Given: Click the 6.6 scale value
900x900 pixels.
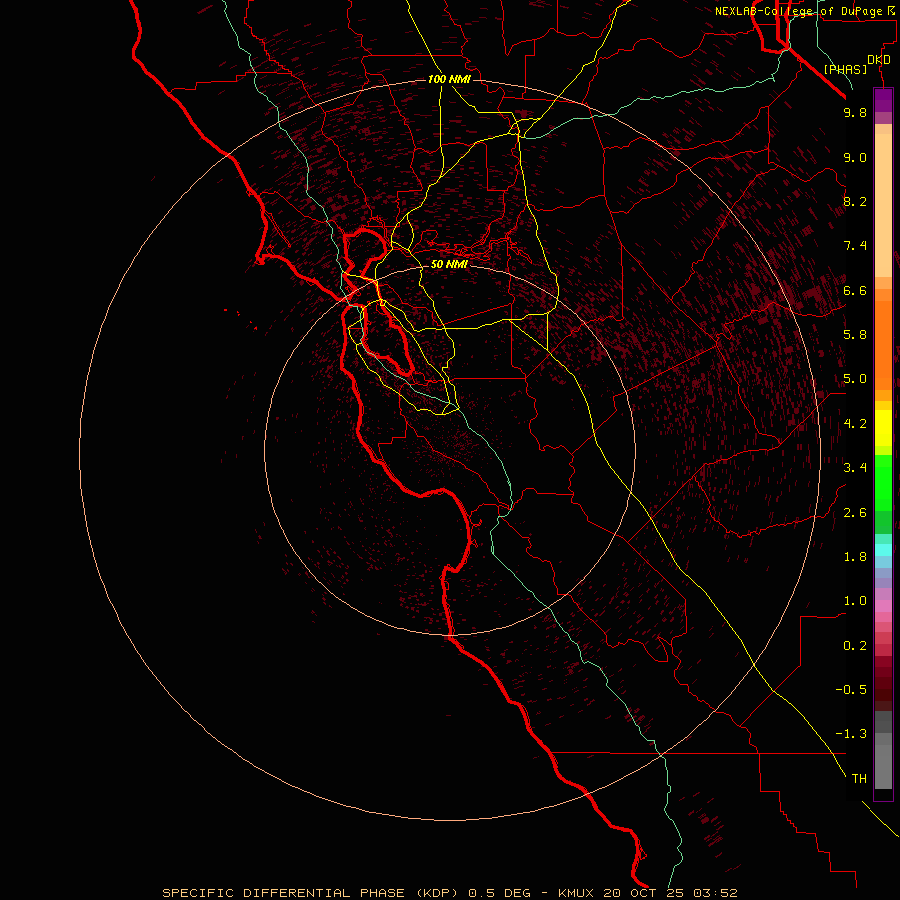Looking at the screenshot, I should coord(855,290).
